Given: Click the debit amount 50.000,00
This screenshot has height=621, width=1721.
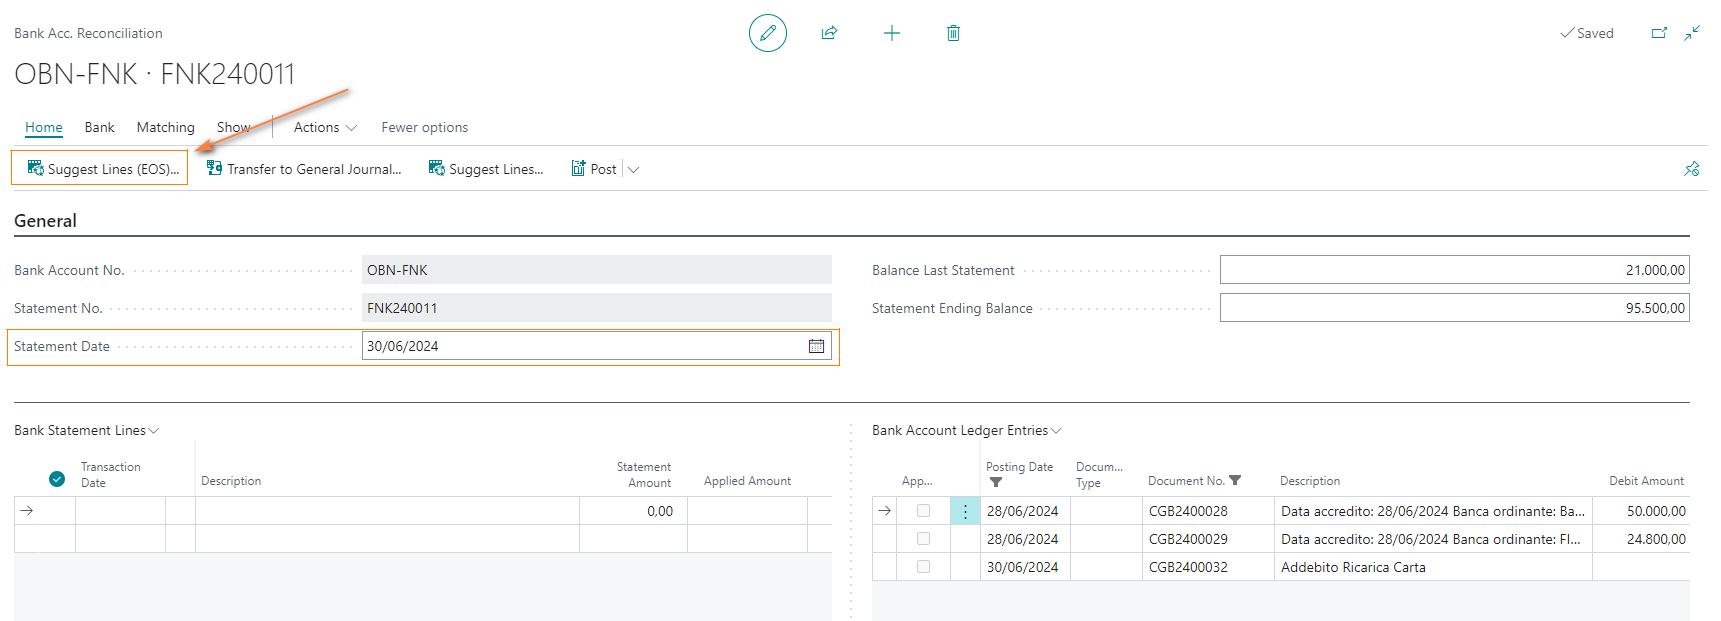Looking at the screenshot, I should 1656,511.
